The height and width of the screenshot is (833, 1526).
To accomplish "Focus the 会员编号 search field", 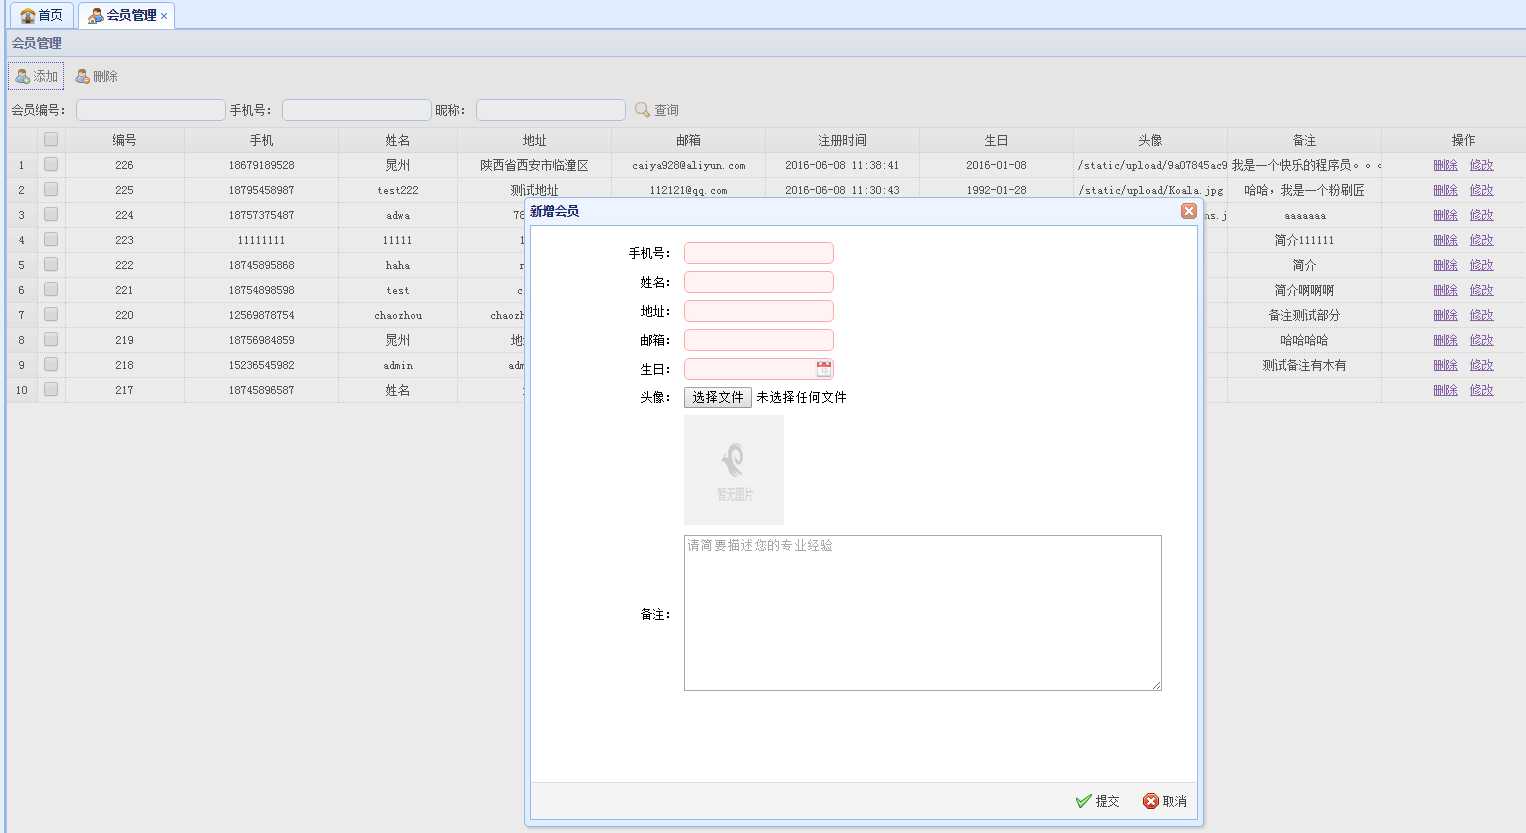I will pyautogui.click(x=151, y=110).
